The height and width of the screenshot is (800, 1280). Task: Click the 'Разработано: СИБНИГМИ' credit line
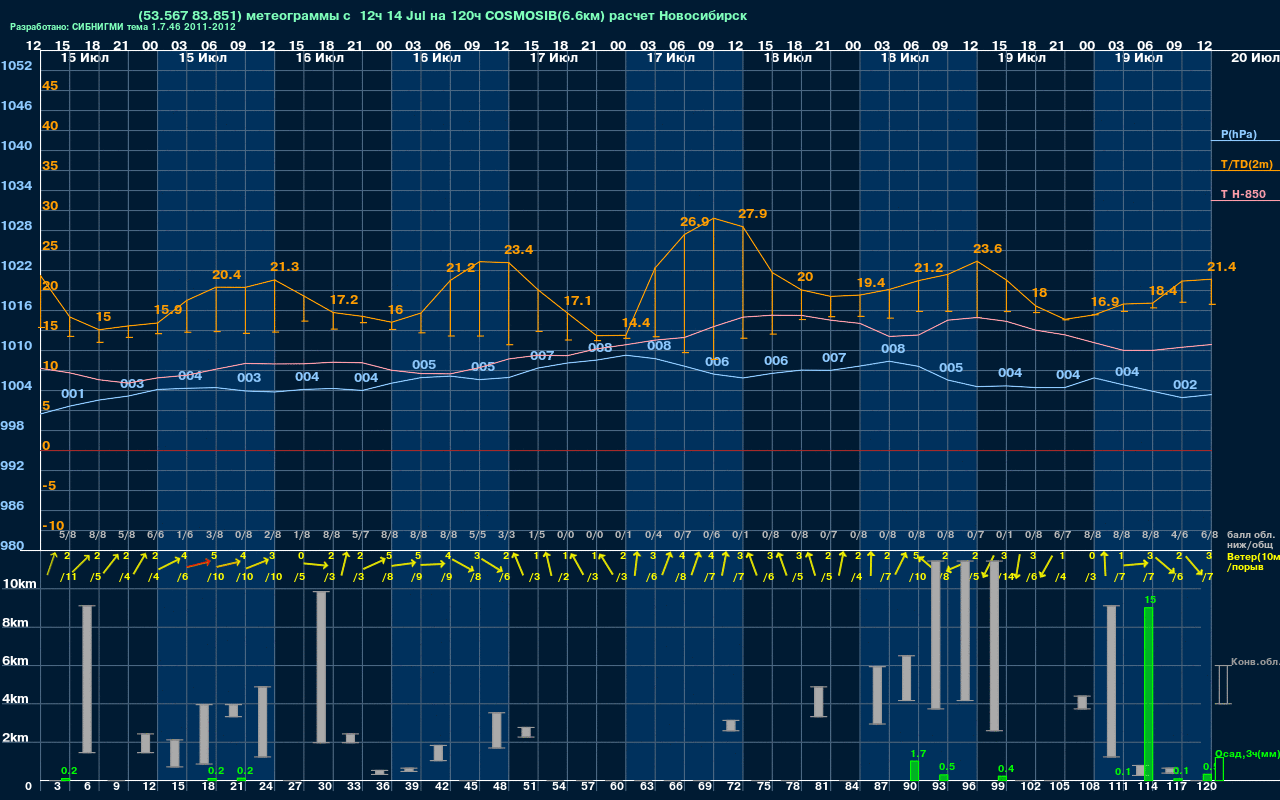[122, 27]
